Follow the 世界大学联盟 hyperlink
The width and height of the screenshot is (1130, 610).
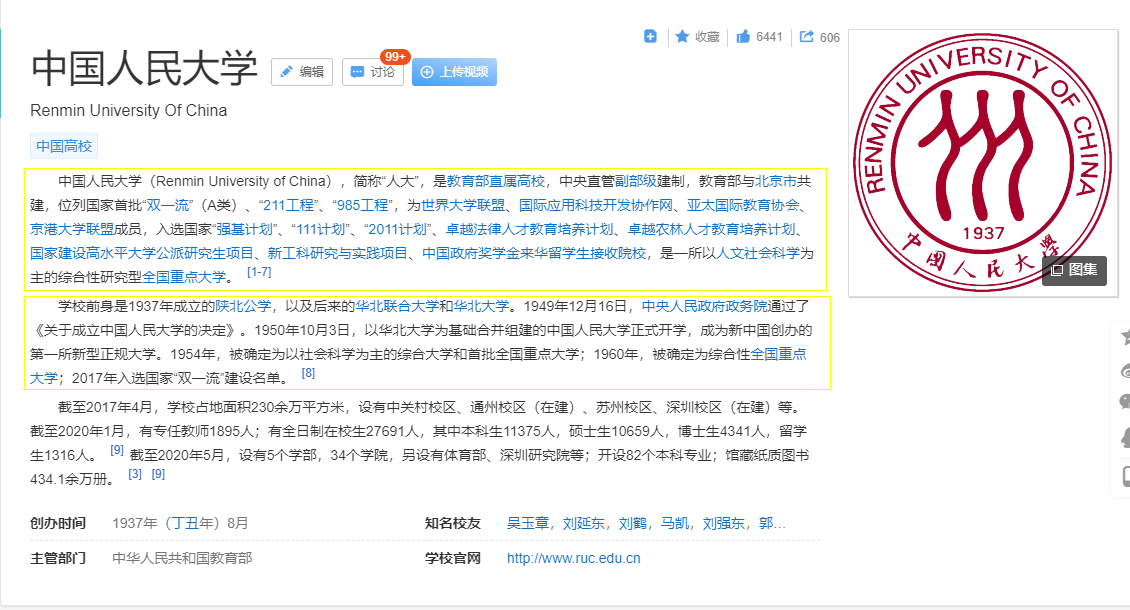coord(462,206)
